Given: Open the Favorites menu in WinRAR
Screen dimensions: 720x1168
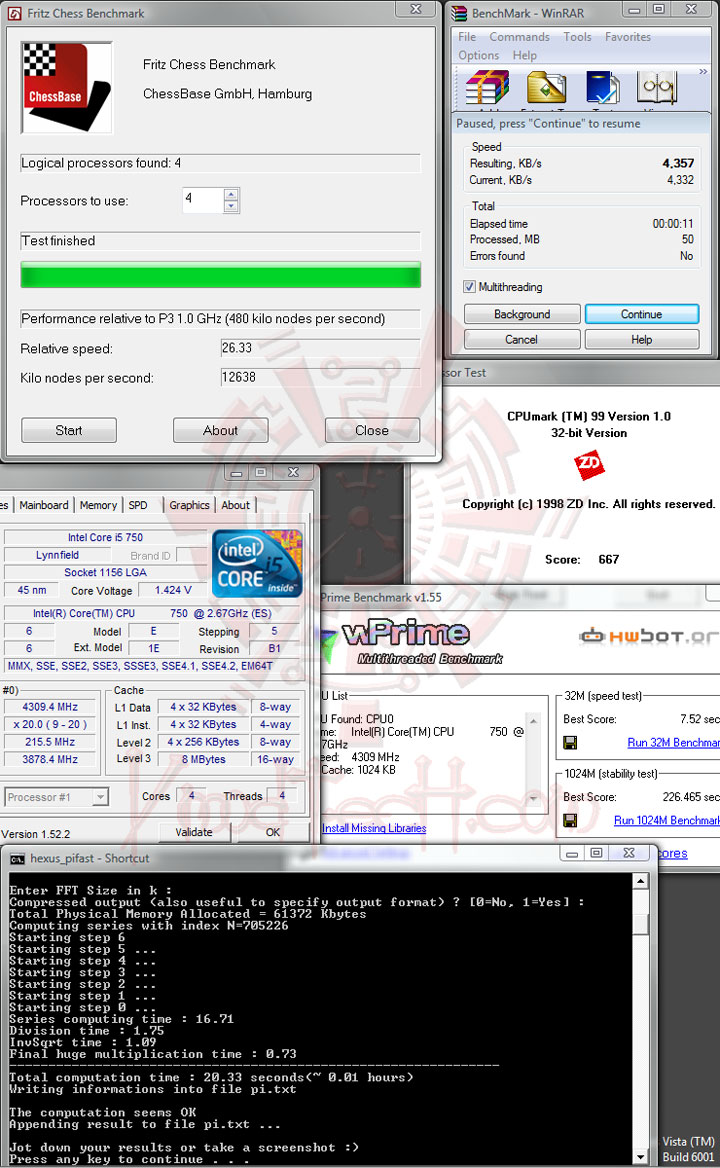Looking at the screenshot, I should (628, 36).
